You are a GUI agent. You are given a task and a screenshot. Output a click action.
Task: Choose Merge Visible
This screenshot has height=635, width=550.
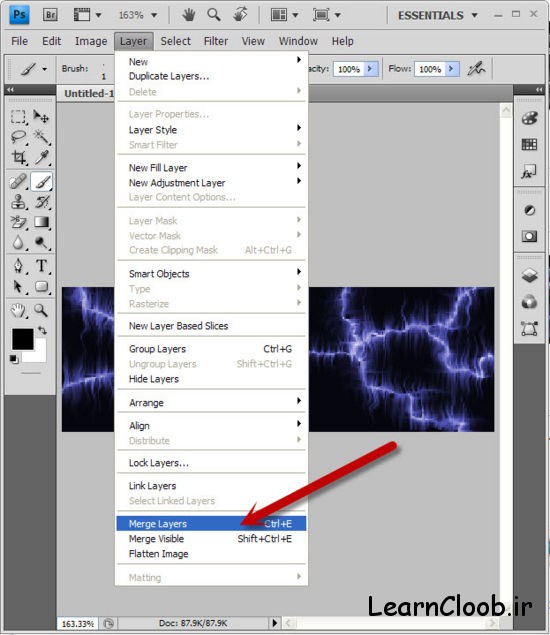tap(211, 539)
